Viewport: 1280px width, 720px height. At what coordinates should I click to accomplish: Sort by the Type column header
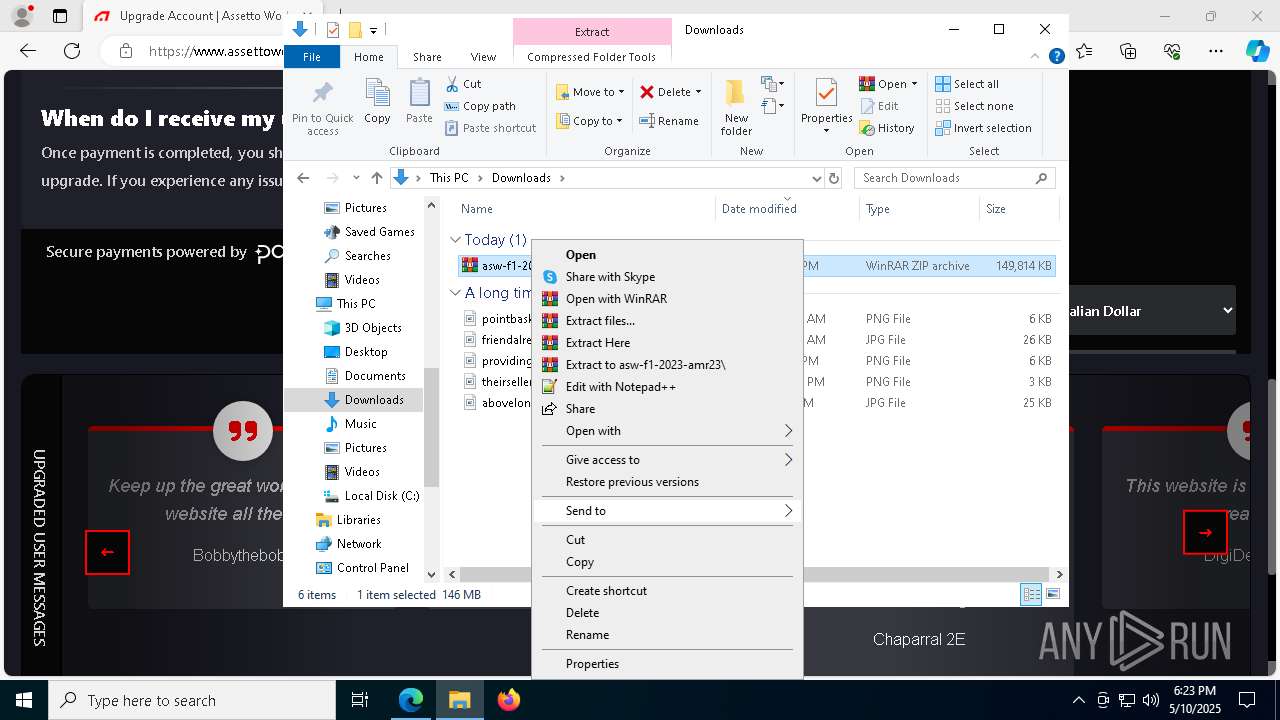coord(919,209)
